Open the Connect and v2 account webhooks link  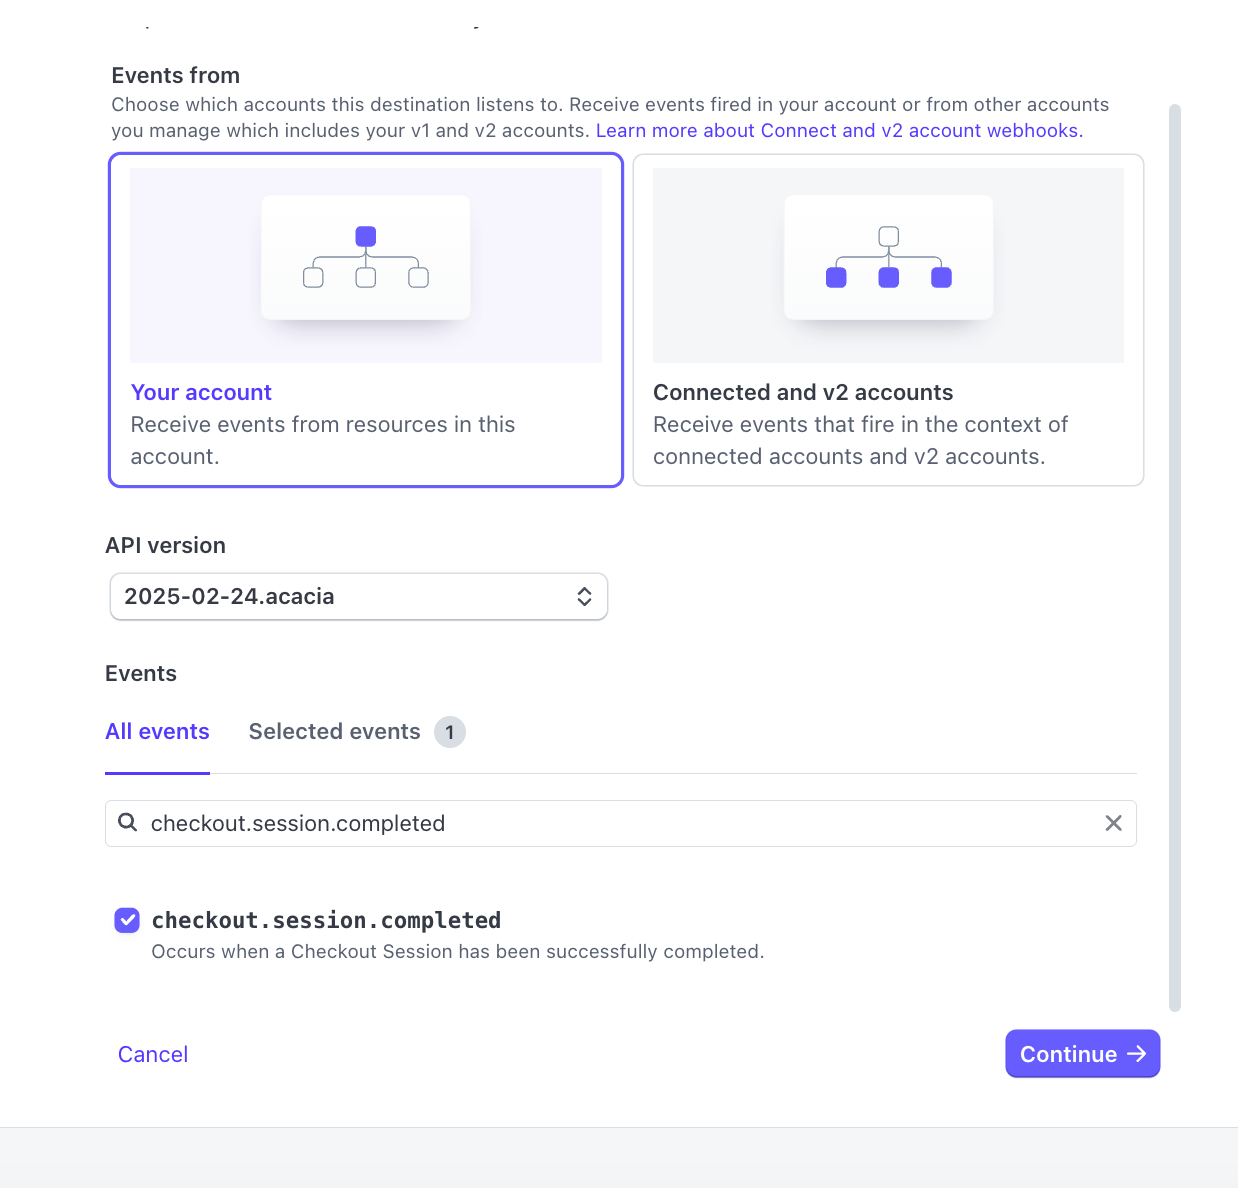838,130
